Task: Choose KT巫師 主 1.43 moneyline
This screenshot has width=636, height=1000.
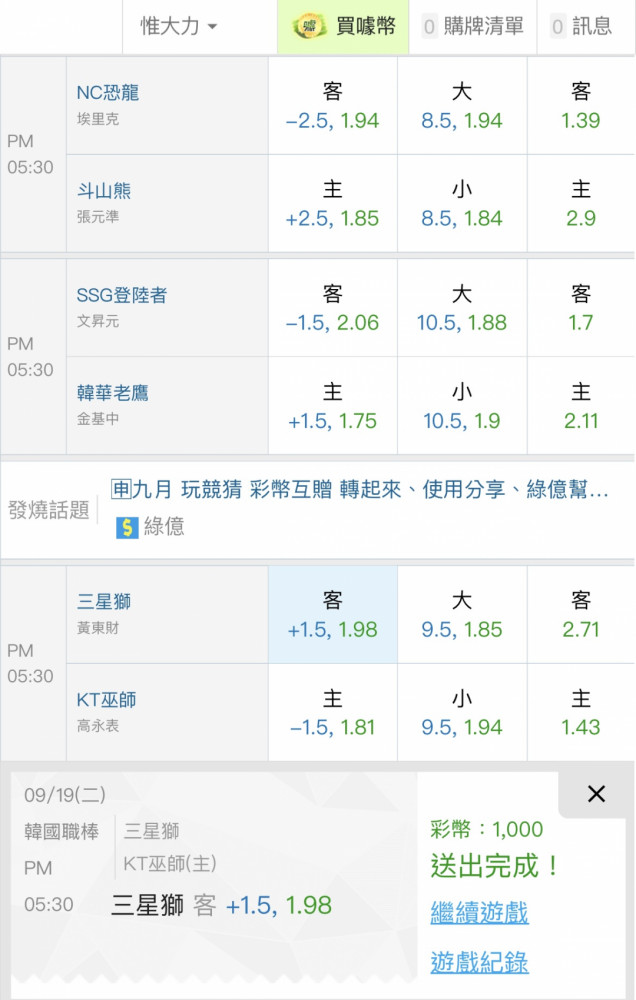Action: [581, 712]
